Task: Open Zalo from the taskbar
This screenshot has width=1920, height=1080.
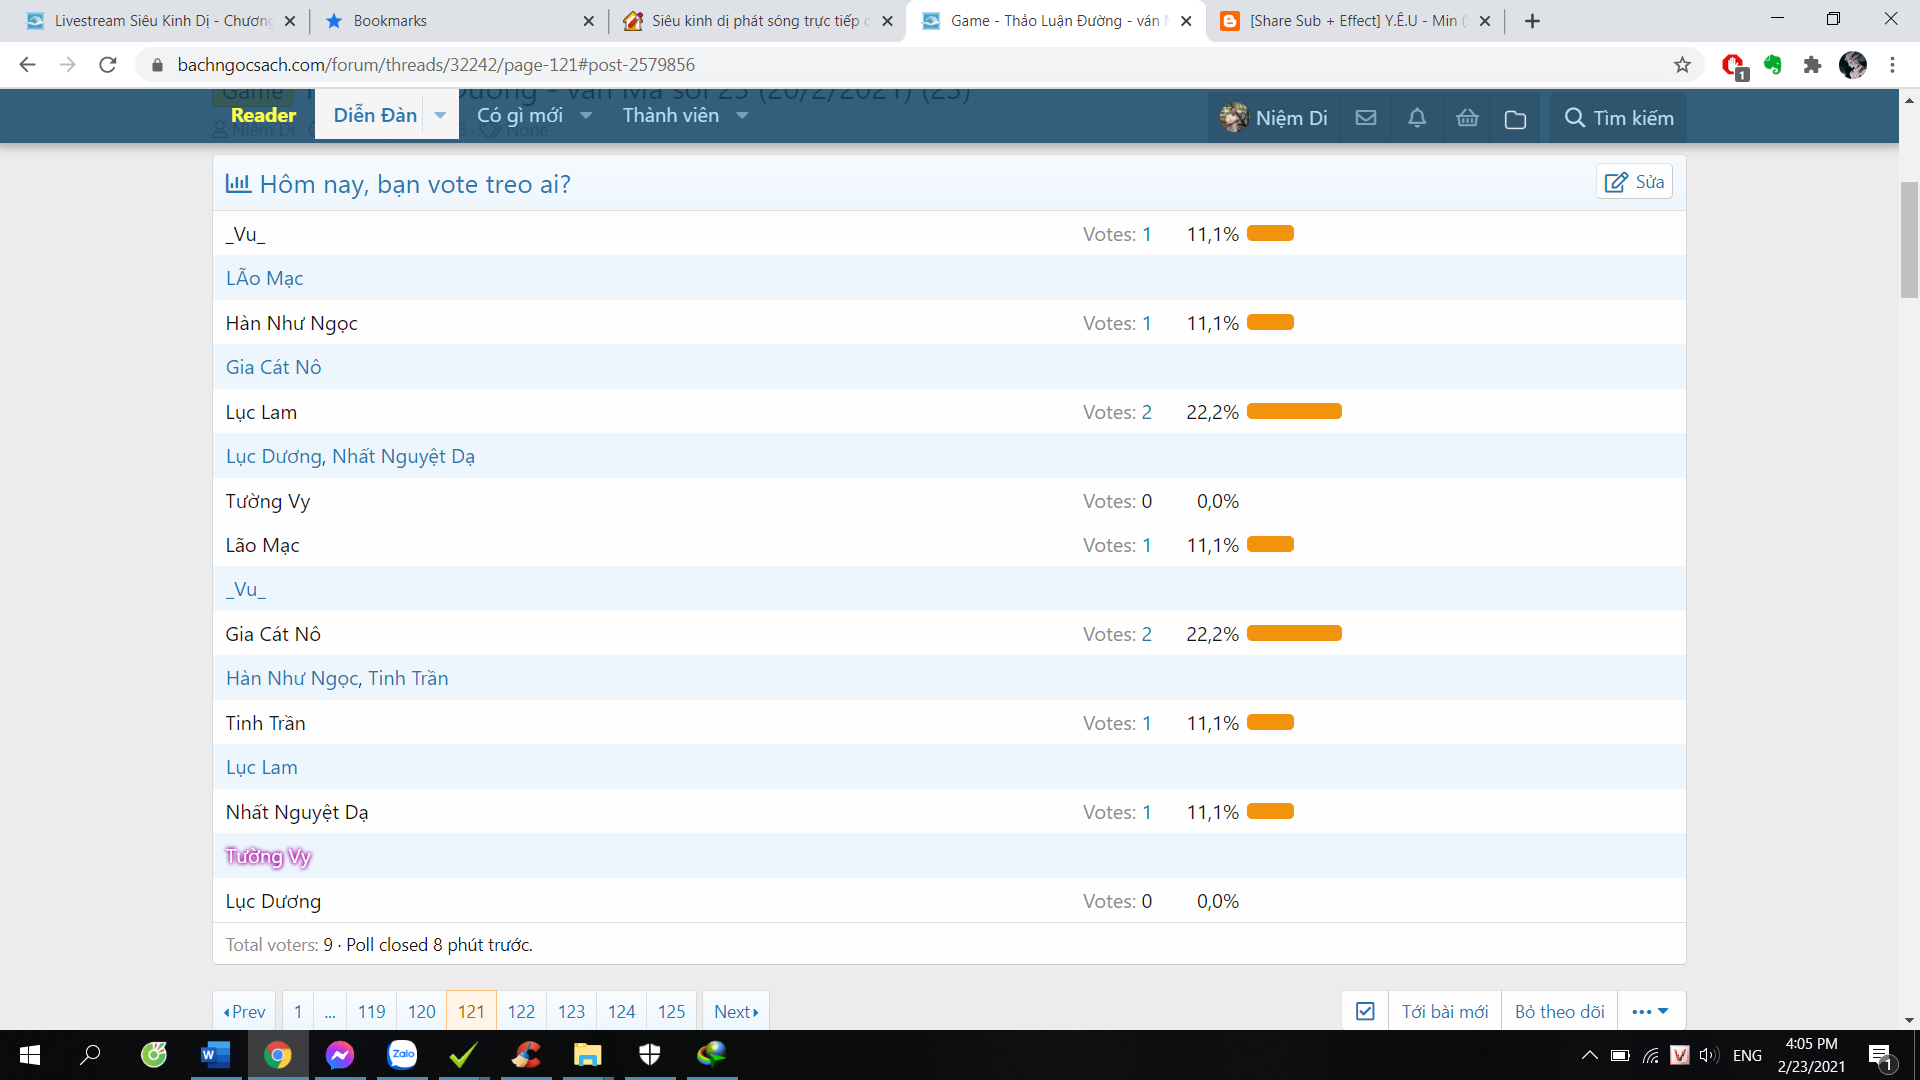Action: point(402,1054)
